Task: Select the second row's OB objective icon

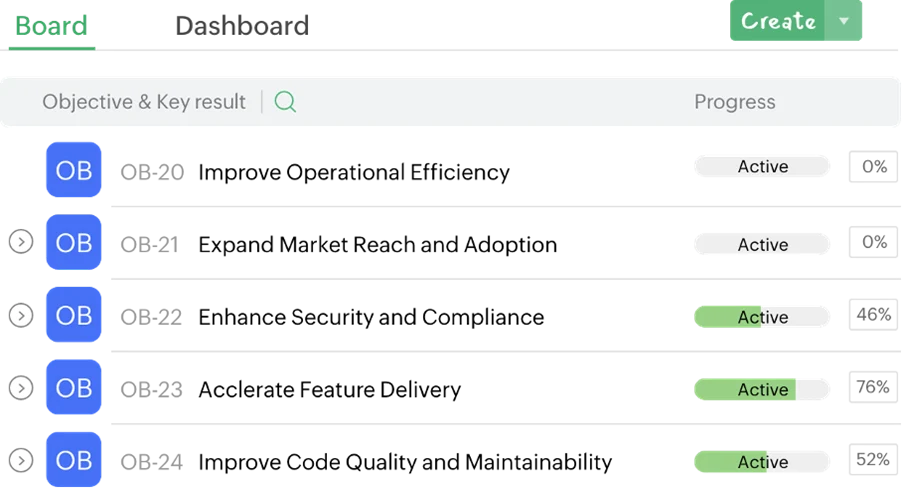Action: [x=73, y=243]
